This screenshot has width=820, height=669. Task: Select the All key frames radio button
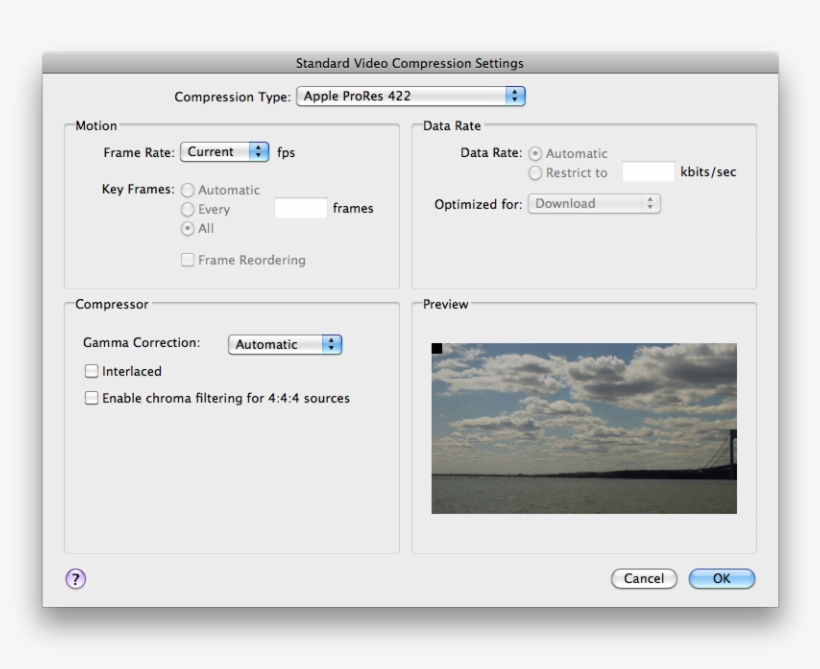tap(186, 228)
